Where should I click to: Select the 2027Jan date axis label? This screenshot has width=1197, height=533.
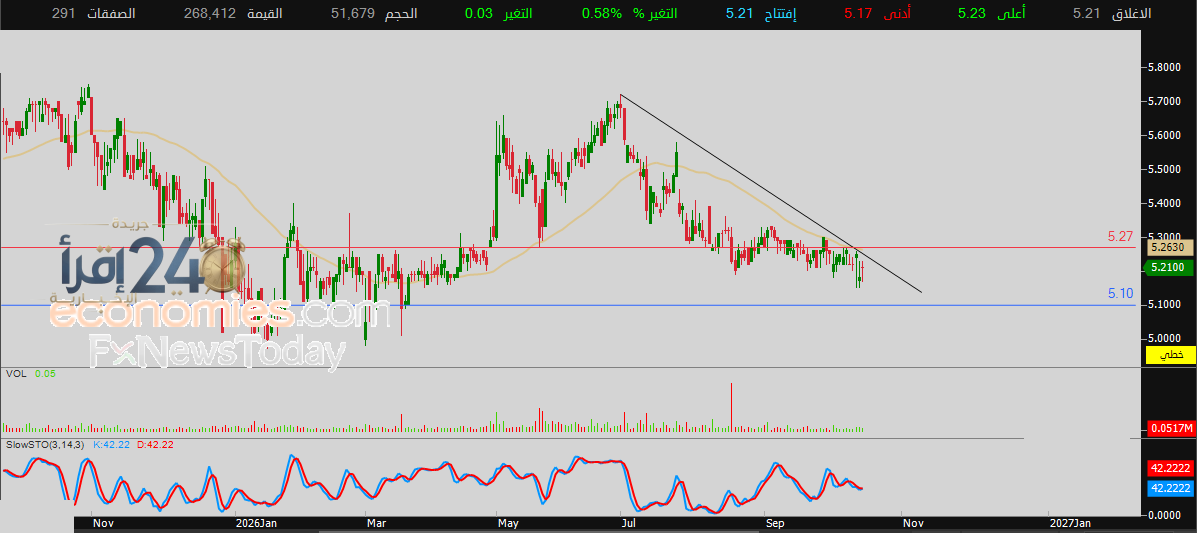1071,523
